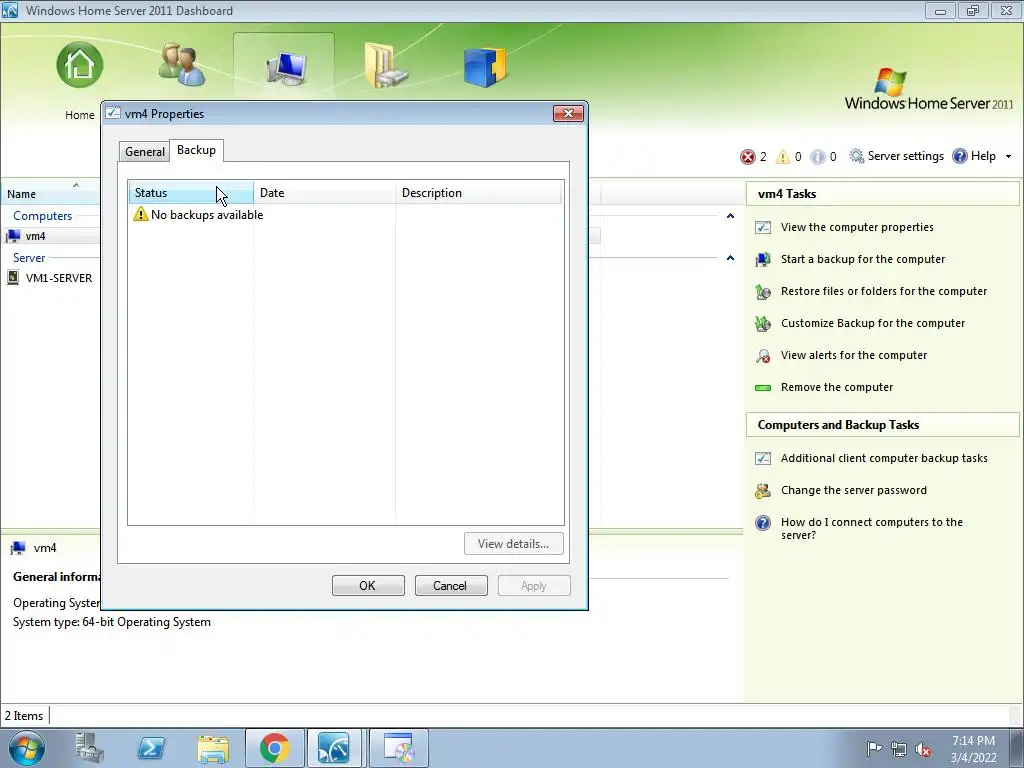This screenshot has height=768, width=1024.
Task: Click View alerts task icon
Action: pyautogui.click(x=763, y=355)
